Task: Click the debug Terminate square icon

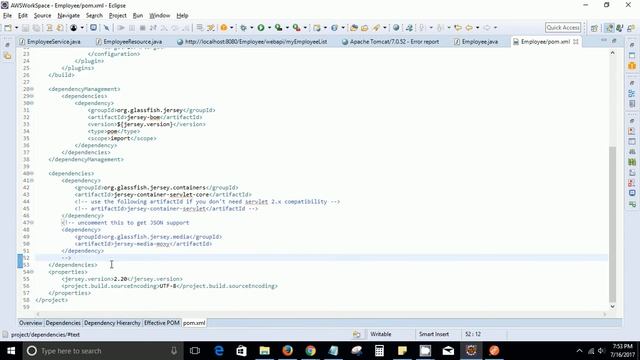Action: pos(142,28)
